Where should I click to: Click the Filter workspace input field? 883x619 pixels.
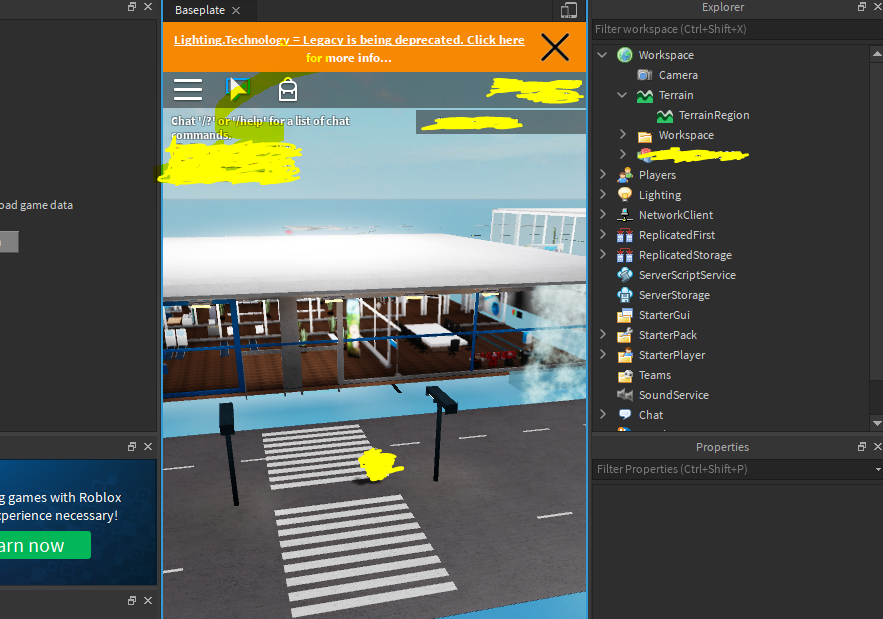737,29
